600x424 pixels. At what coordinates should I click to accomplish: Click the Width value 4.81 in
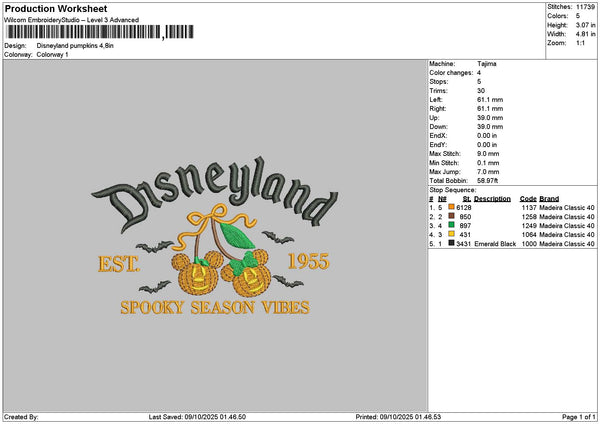(x=585, y=34)
